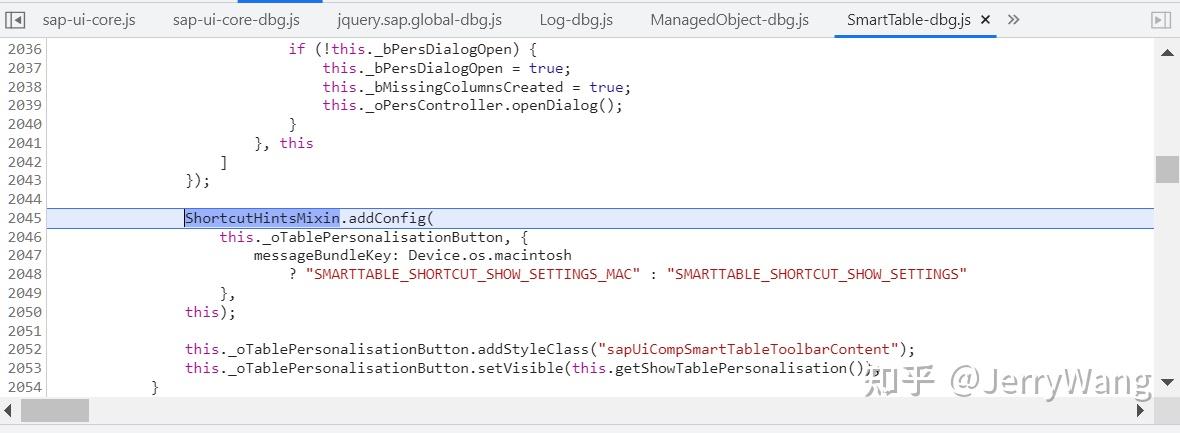Toggle the file navigator sidebar icon
The height and width of the screenshot is (433, 1180).
[x=15, y=20]
